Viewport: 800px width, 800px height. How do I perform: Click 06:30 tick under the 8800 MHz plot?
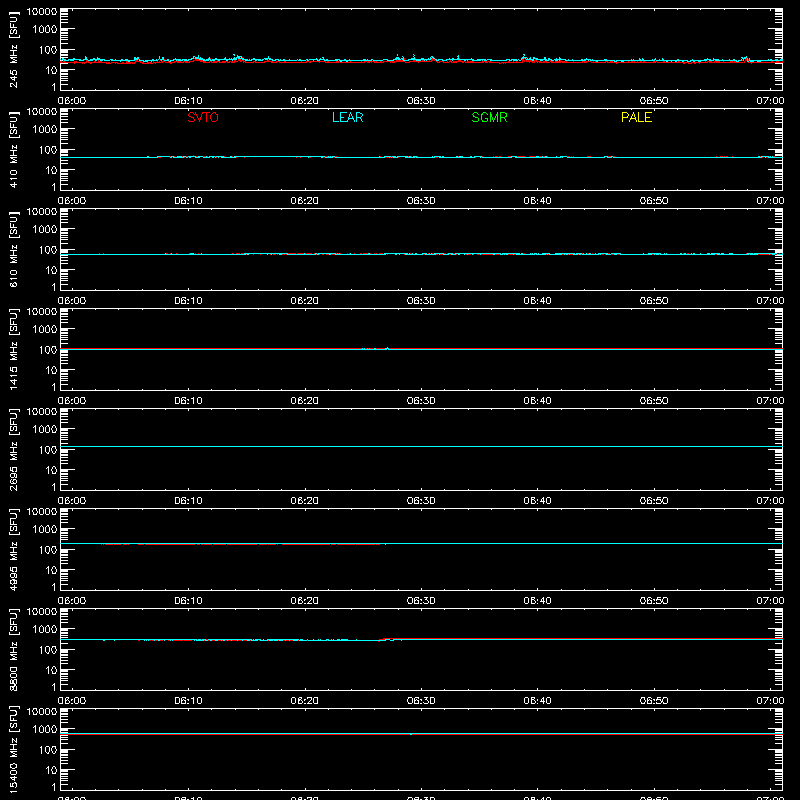pyautogui.click(x=421, y=701)
